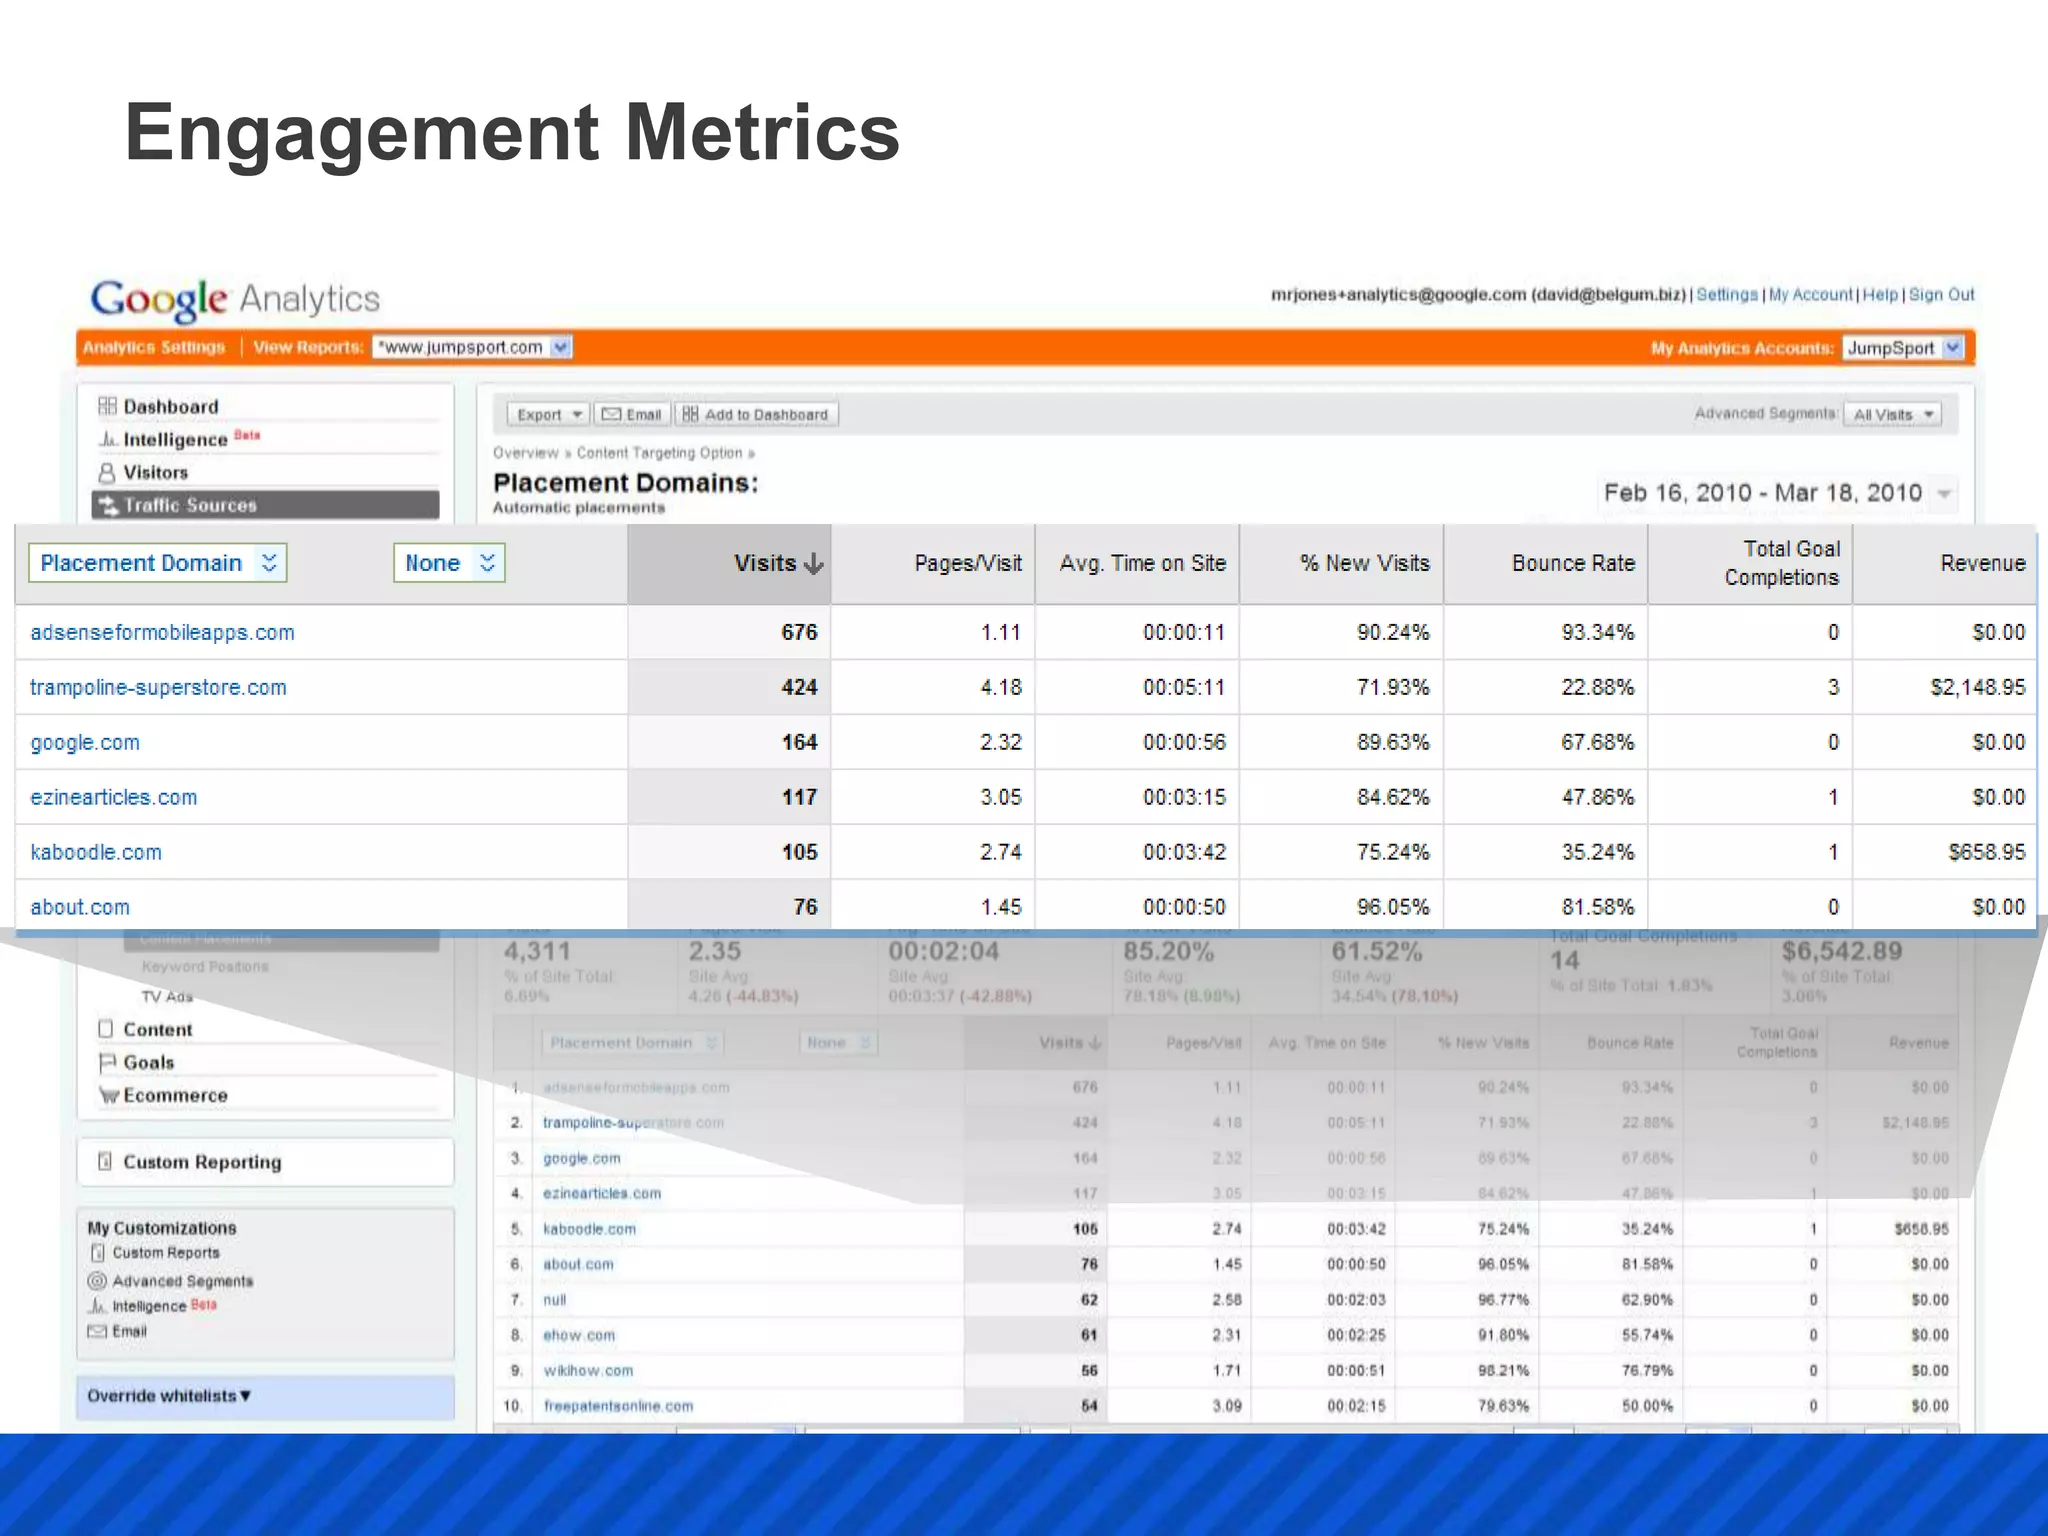Open the enlarged None secondary dimension dropdown
This screenshot has width=2048, height=1536.
coord(449,563)
